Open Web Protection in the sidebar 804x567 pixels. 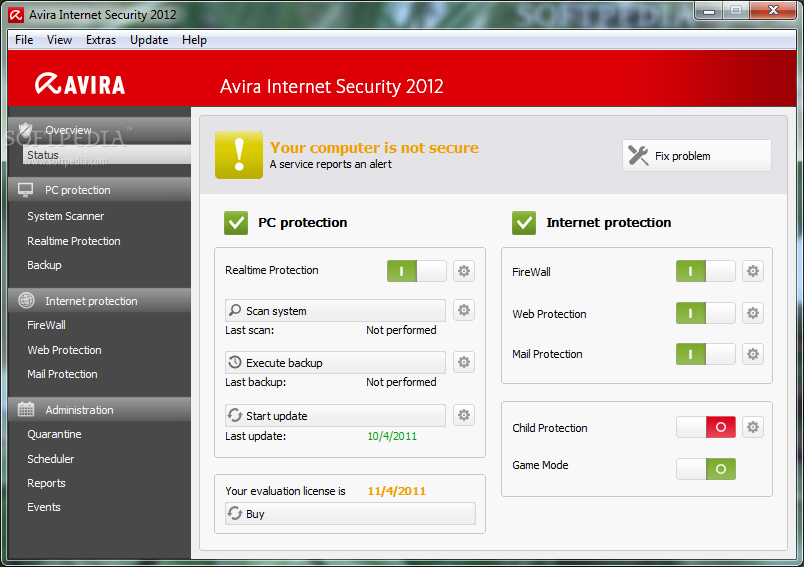(x=65, y=350)
